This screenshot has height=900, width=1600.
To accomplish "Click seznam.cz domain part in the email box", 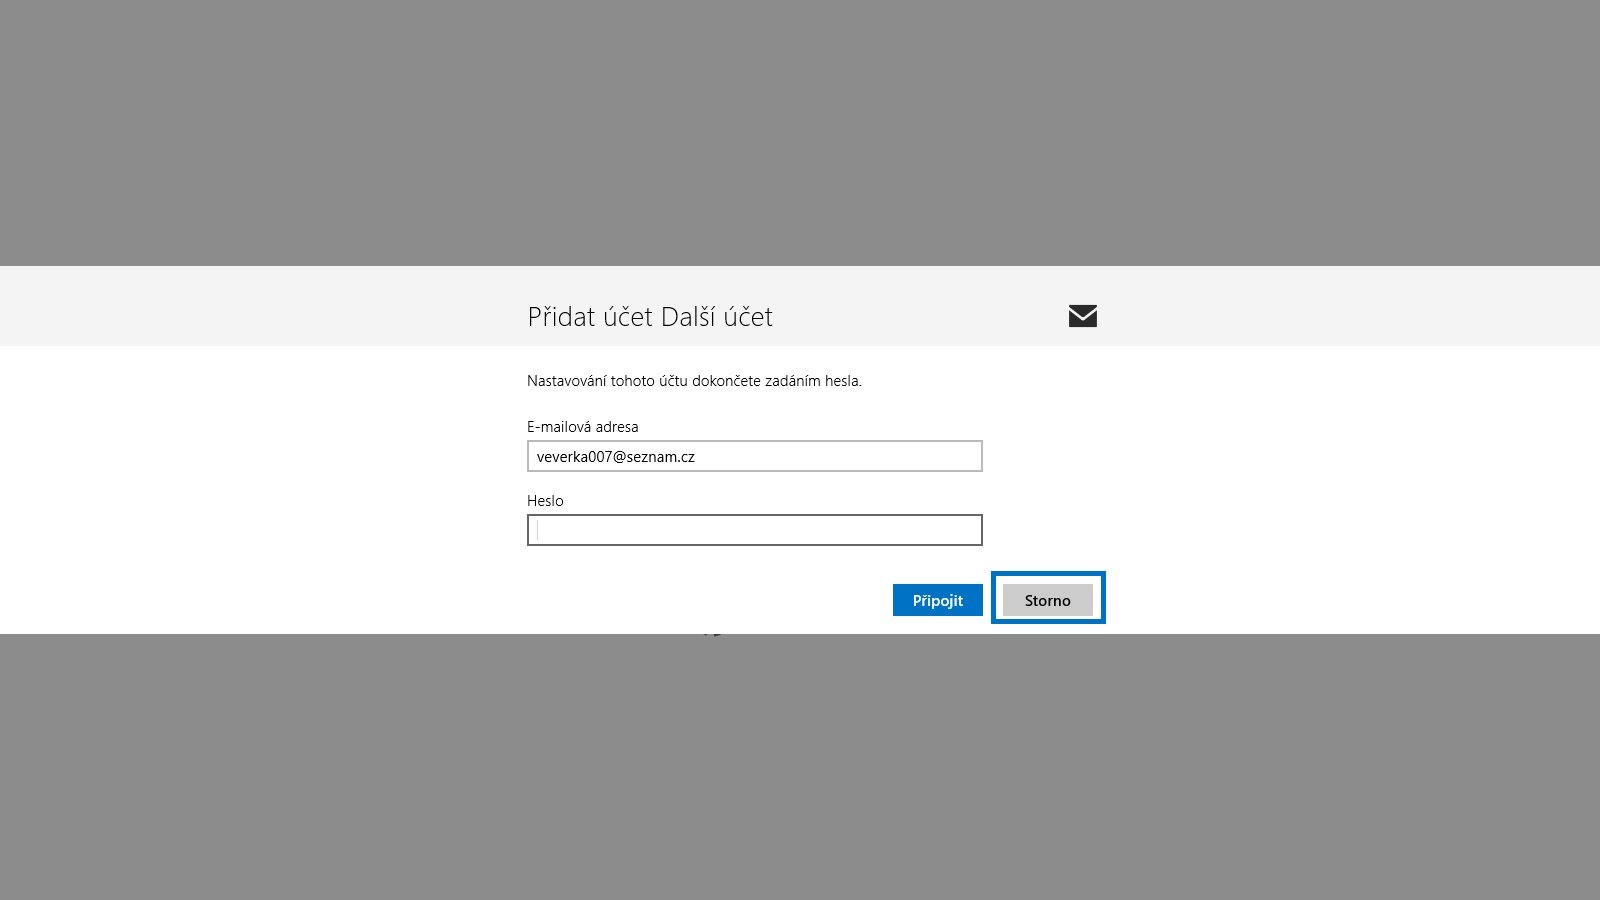I will tap(660, 457).
